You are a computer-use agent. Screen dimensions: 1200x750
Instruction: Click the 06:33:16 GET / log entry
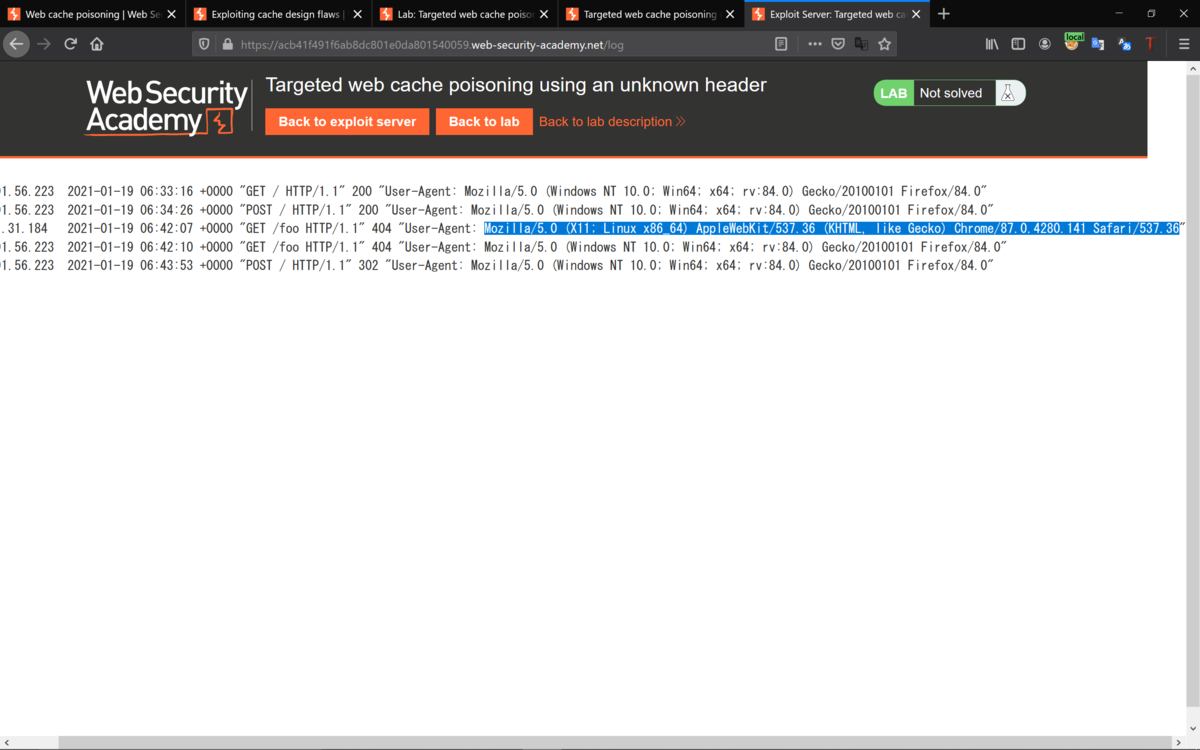(494, 191)
